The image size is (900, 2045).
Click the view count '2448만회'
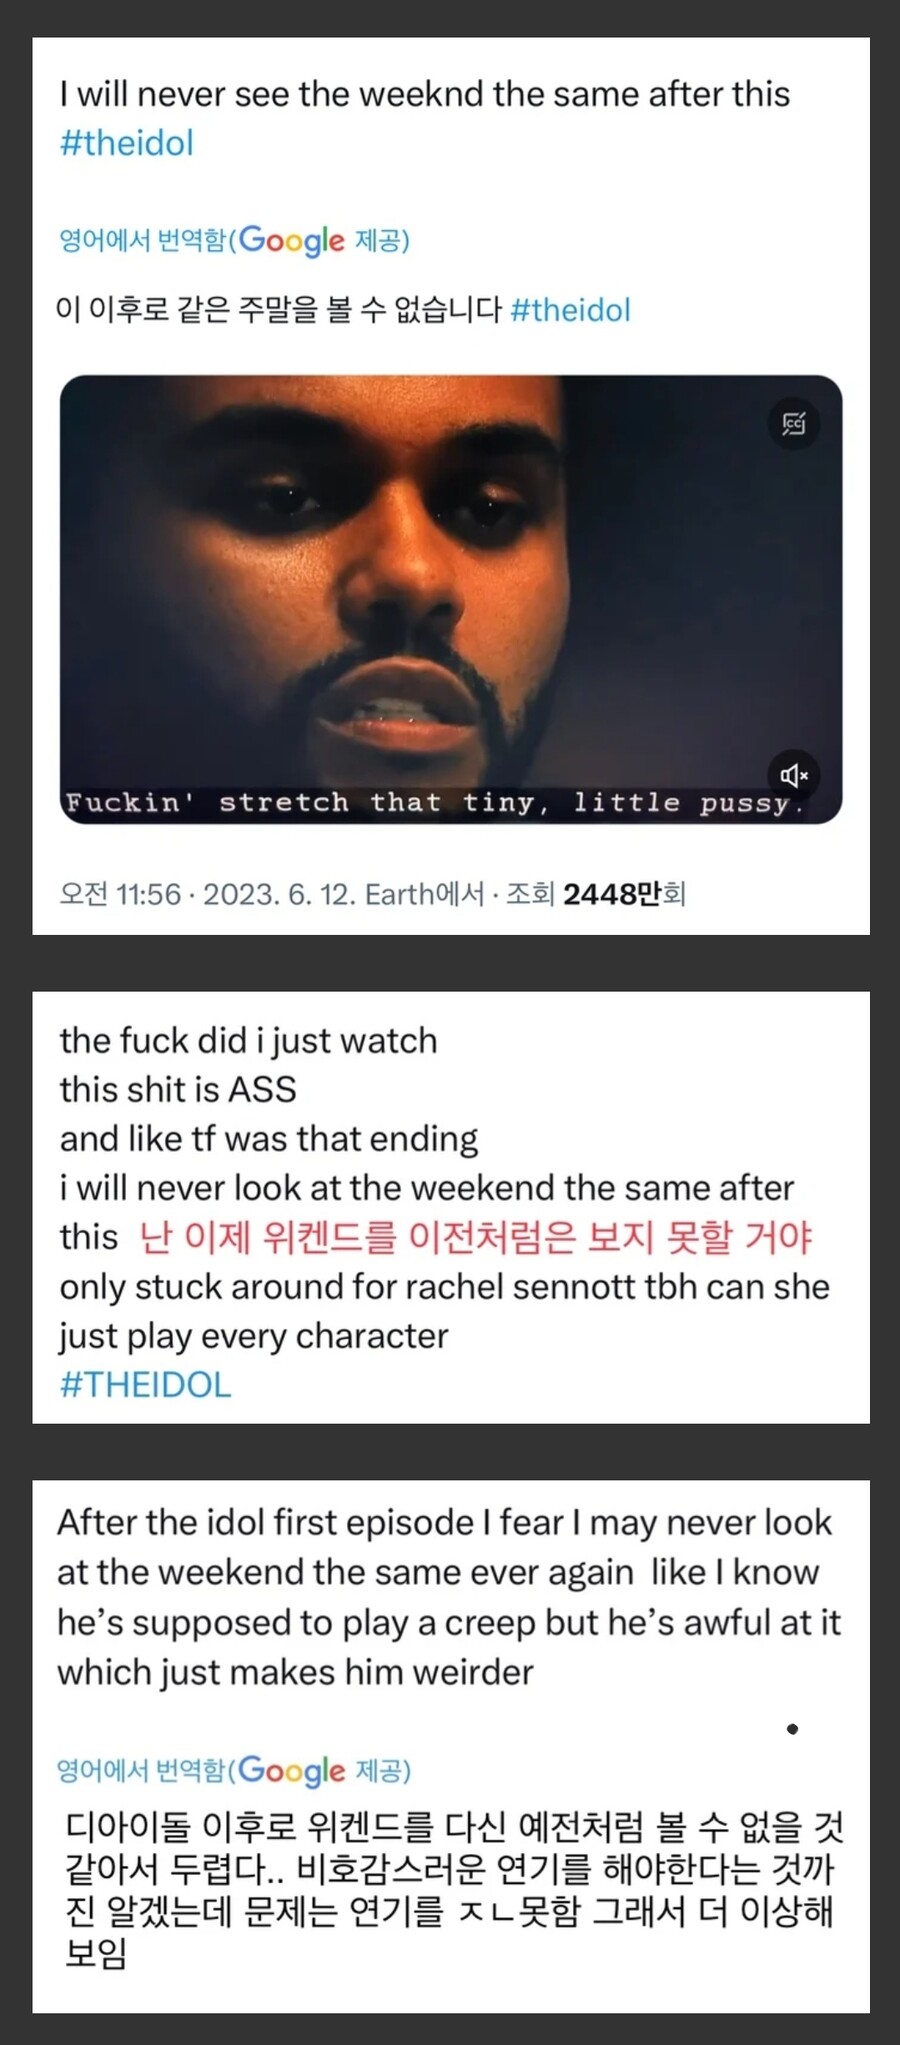tap(624, 894)
